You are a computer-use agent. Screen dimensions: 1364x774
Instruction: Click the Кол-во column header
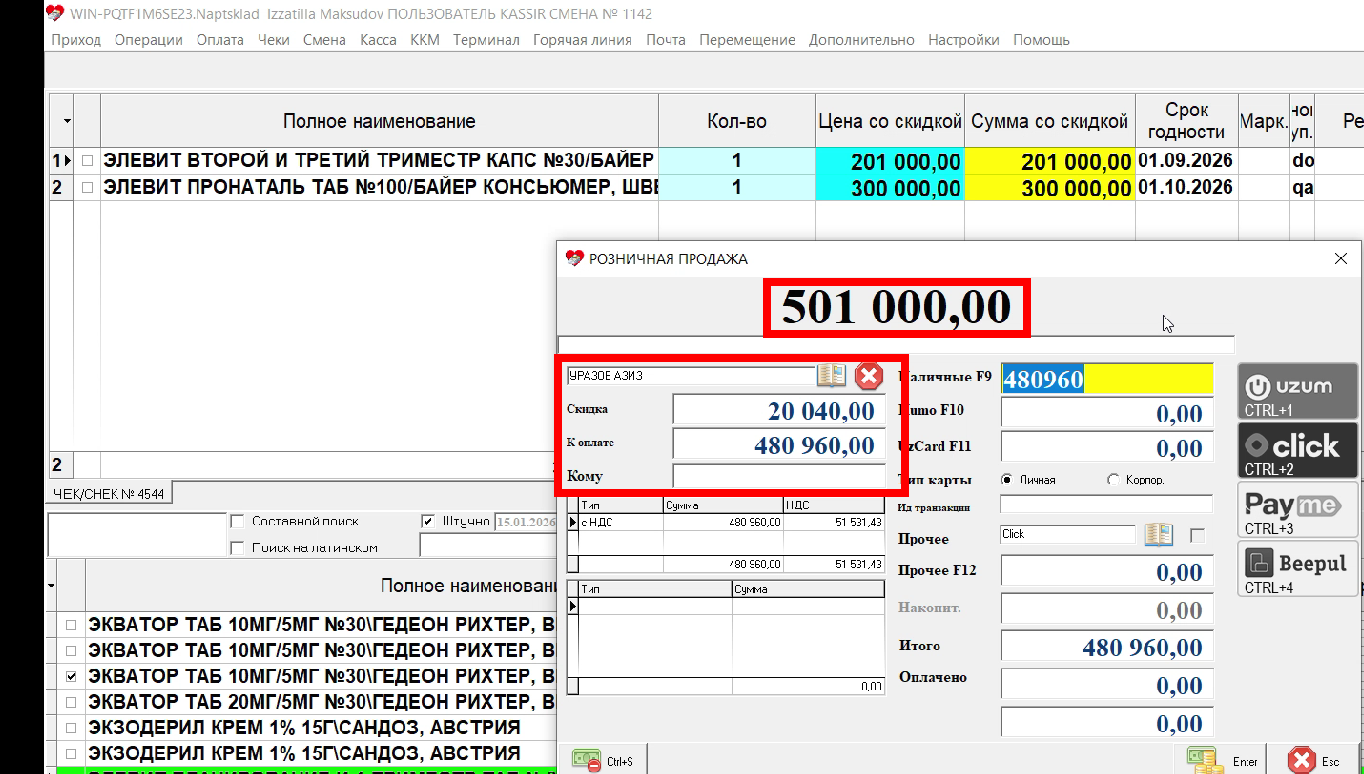coord(737,121)
